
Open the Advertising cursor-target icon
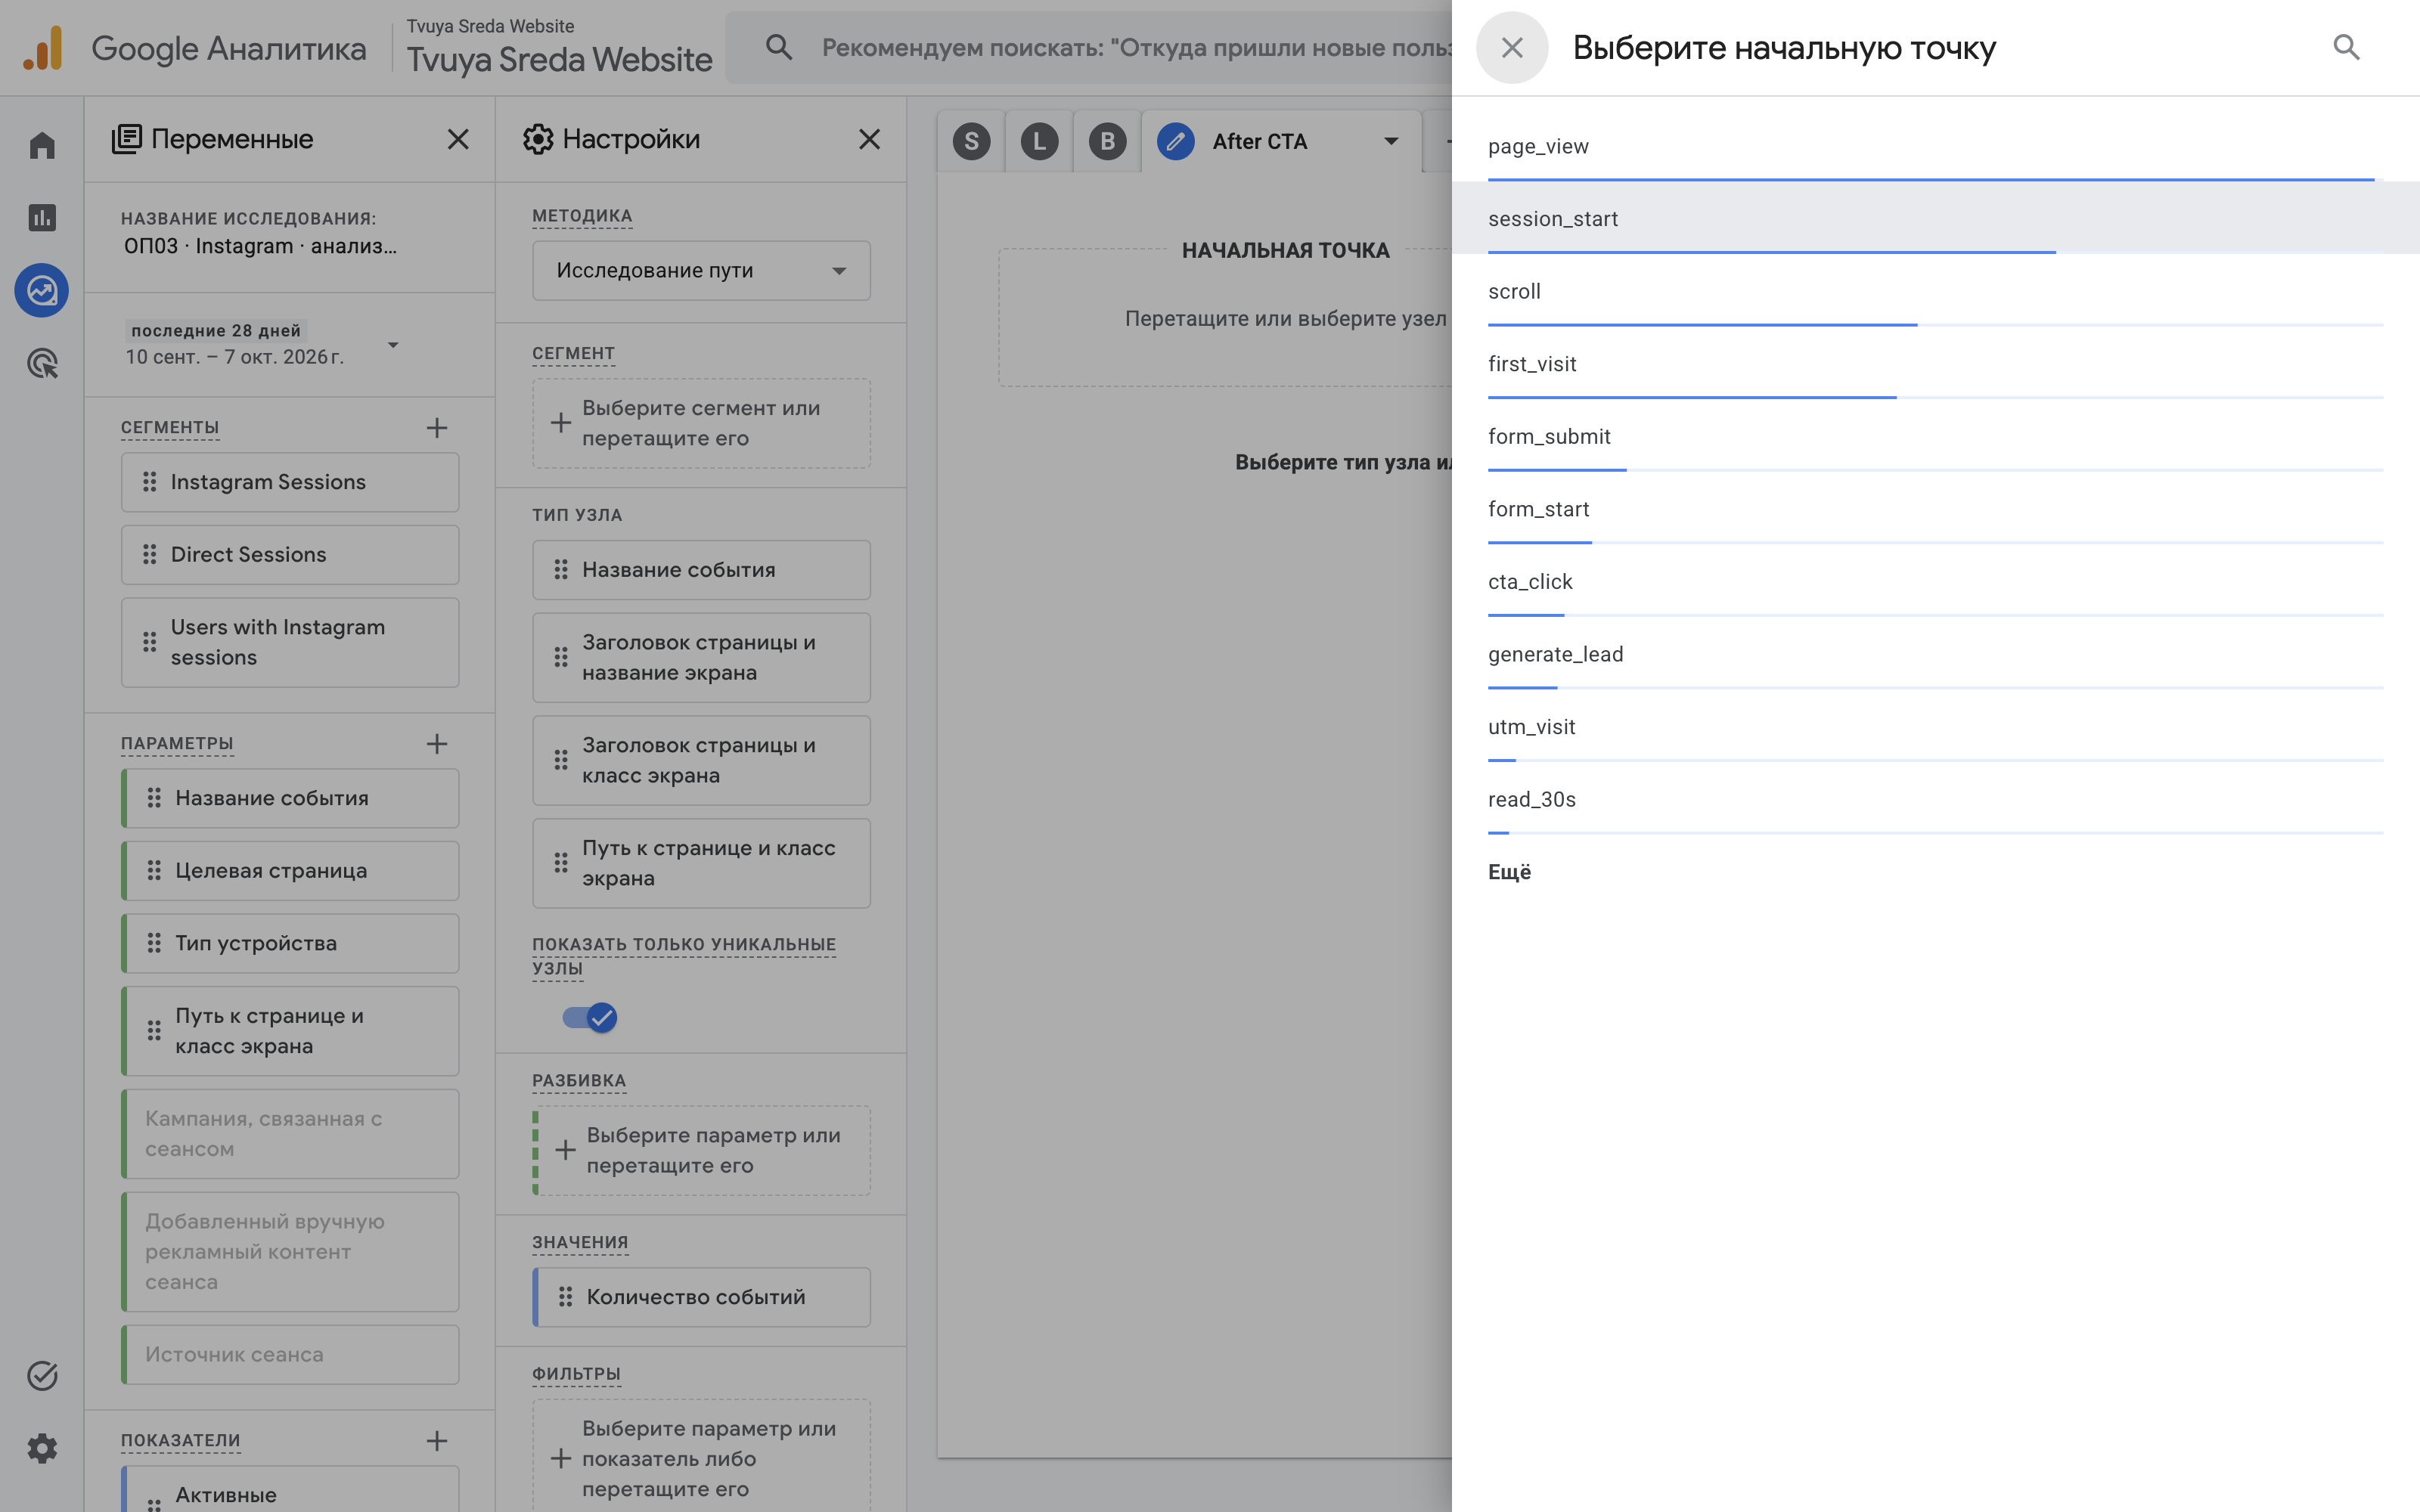[x=42, y=363]
